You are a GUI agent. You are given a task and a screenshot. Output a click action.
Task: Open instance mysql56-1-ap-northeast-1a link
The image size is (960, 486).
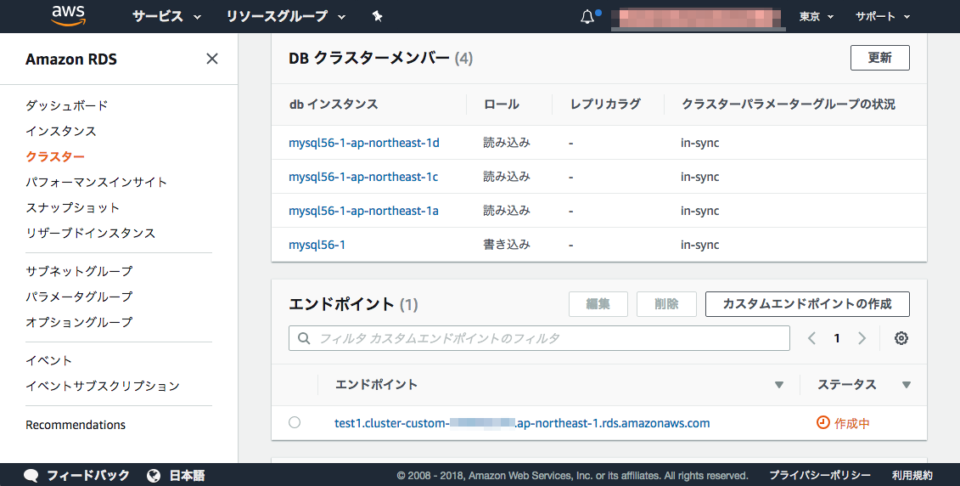[363, 211]
